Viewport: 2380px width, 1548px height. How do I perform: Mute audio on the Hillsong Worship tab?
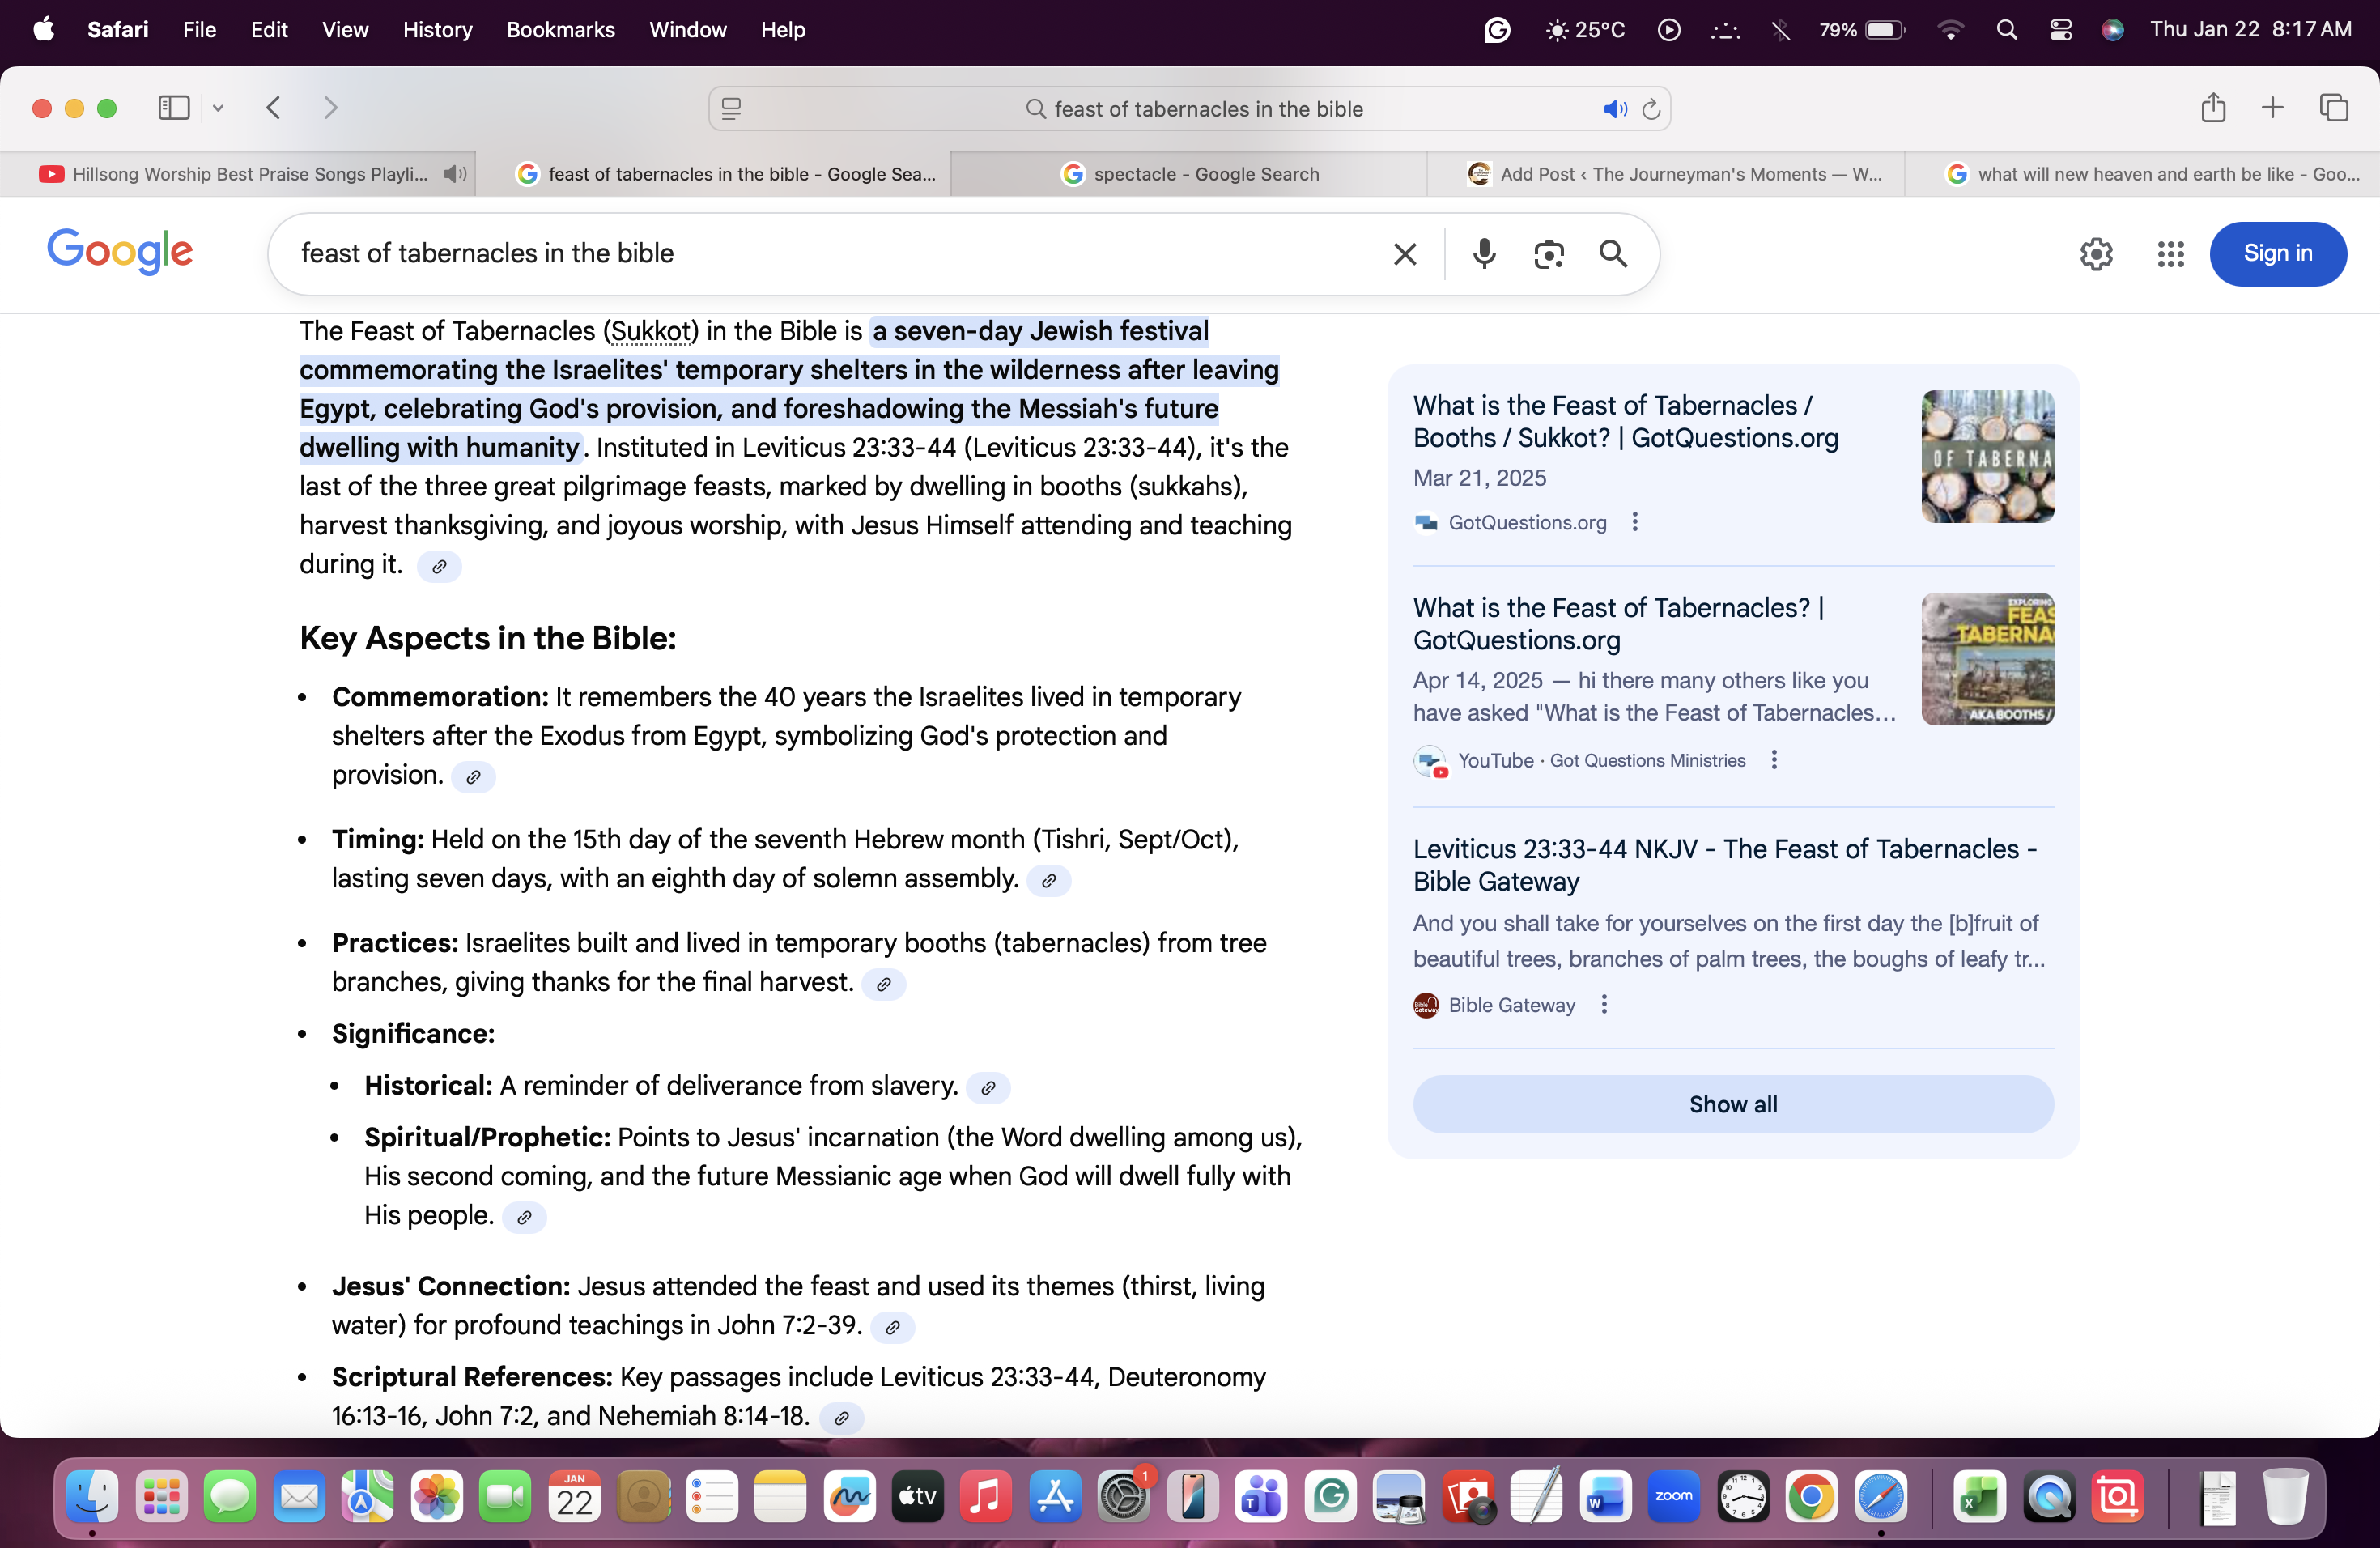(455, 174)
